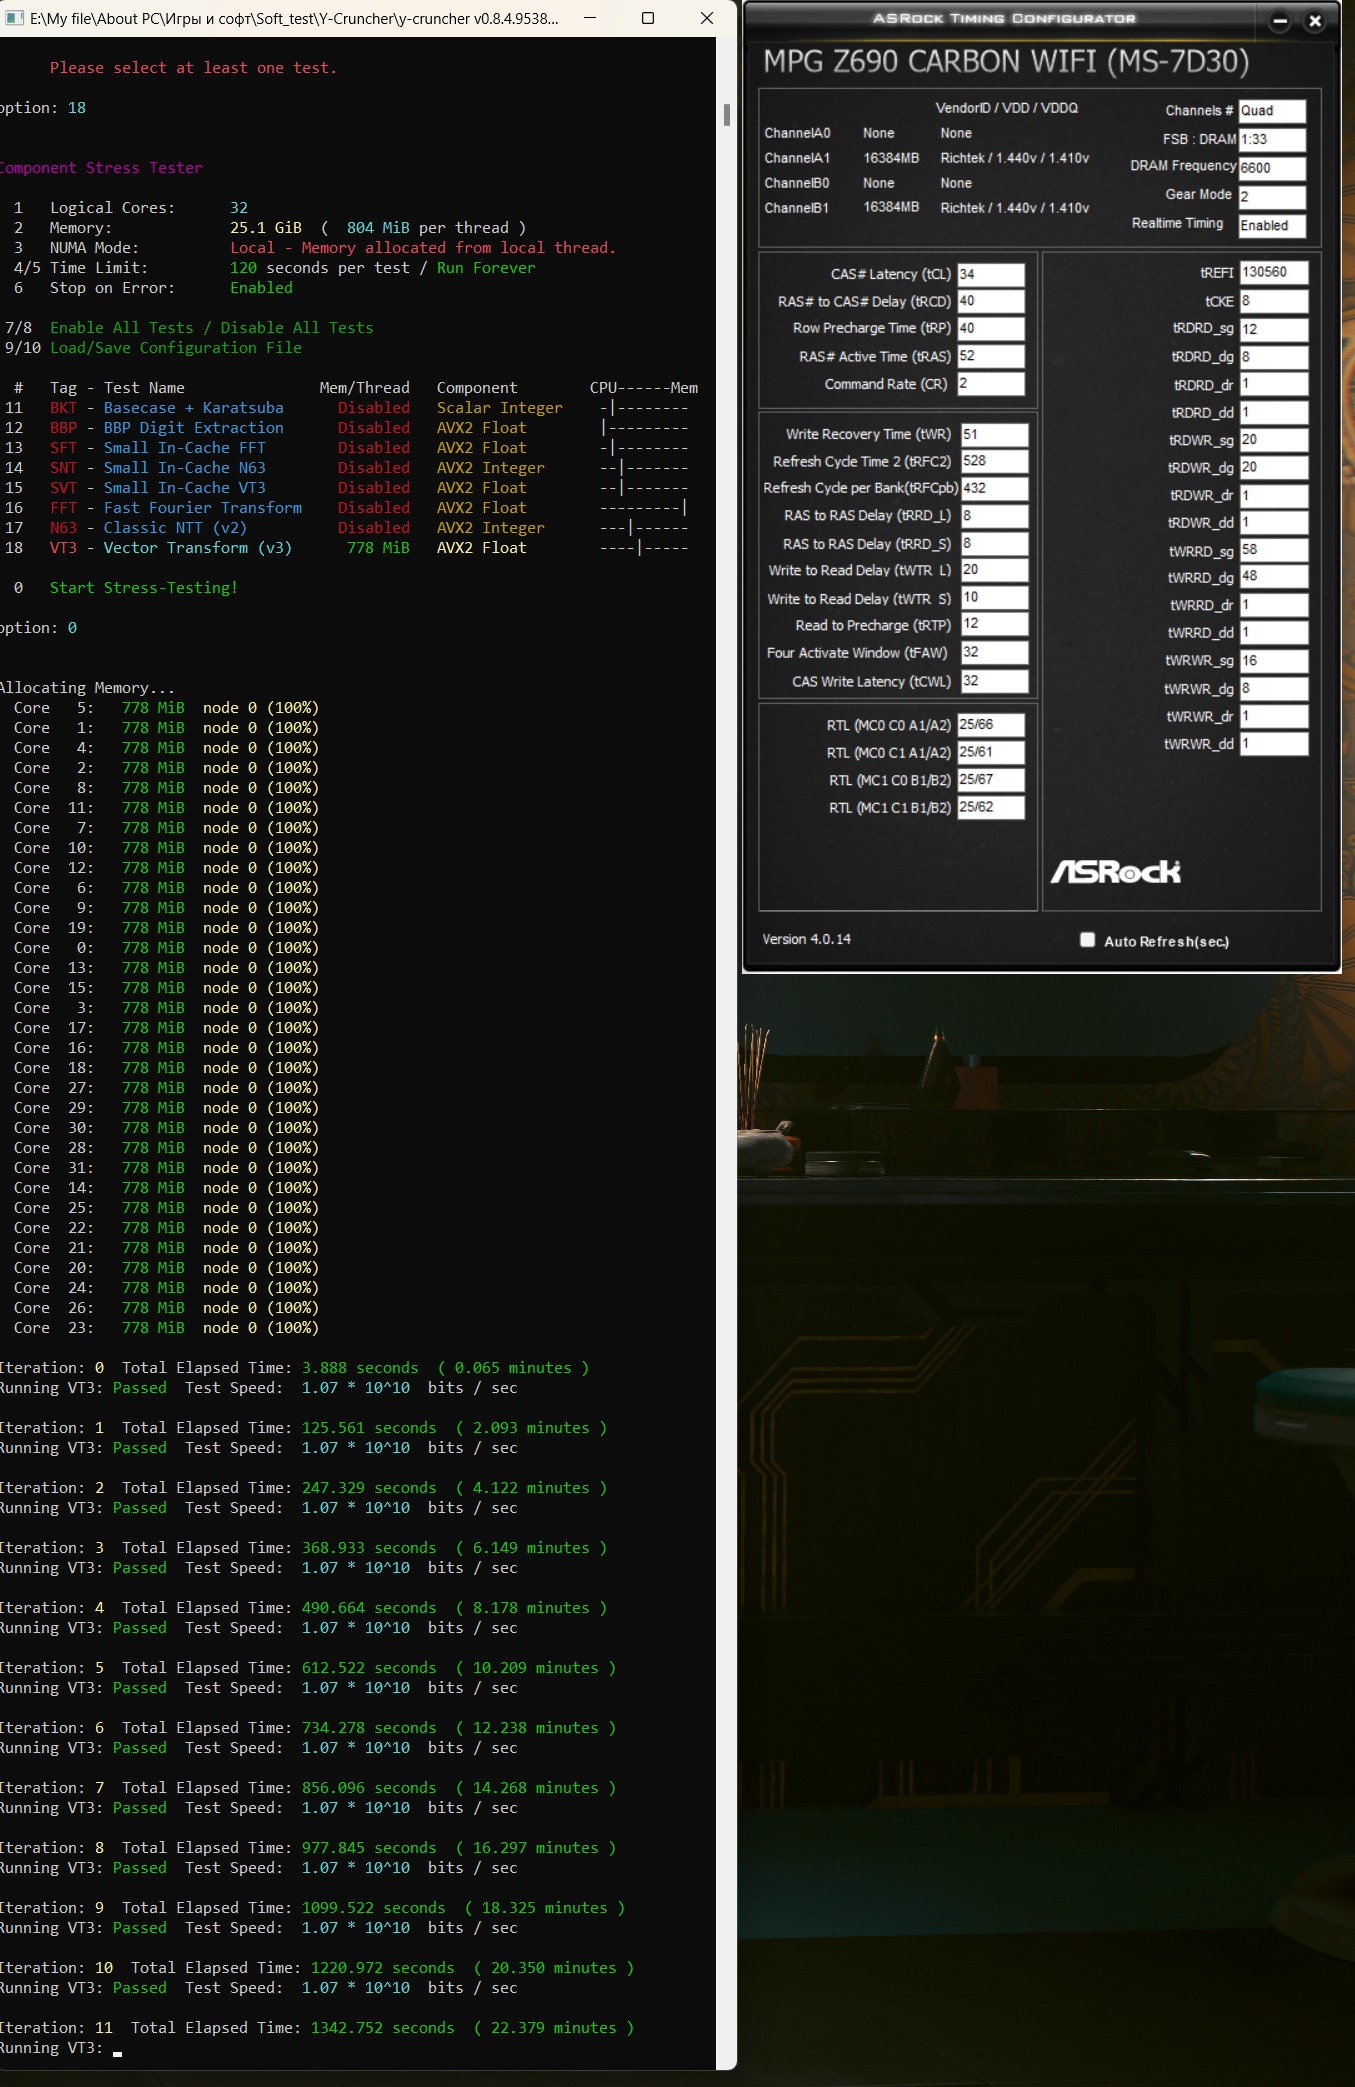Click the ChannelA1 'Richtek / 1.440v / 1.410v' entry
This screenshot has width=1355, height=2087.
pos(1014,158)
